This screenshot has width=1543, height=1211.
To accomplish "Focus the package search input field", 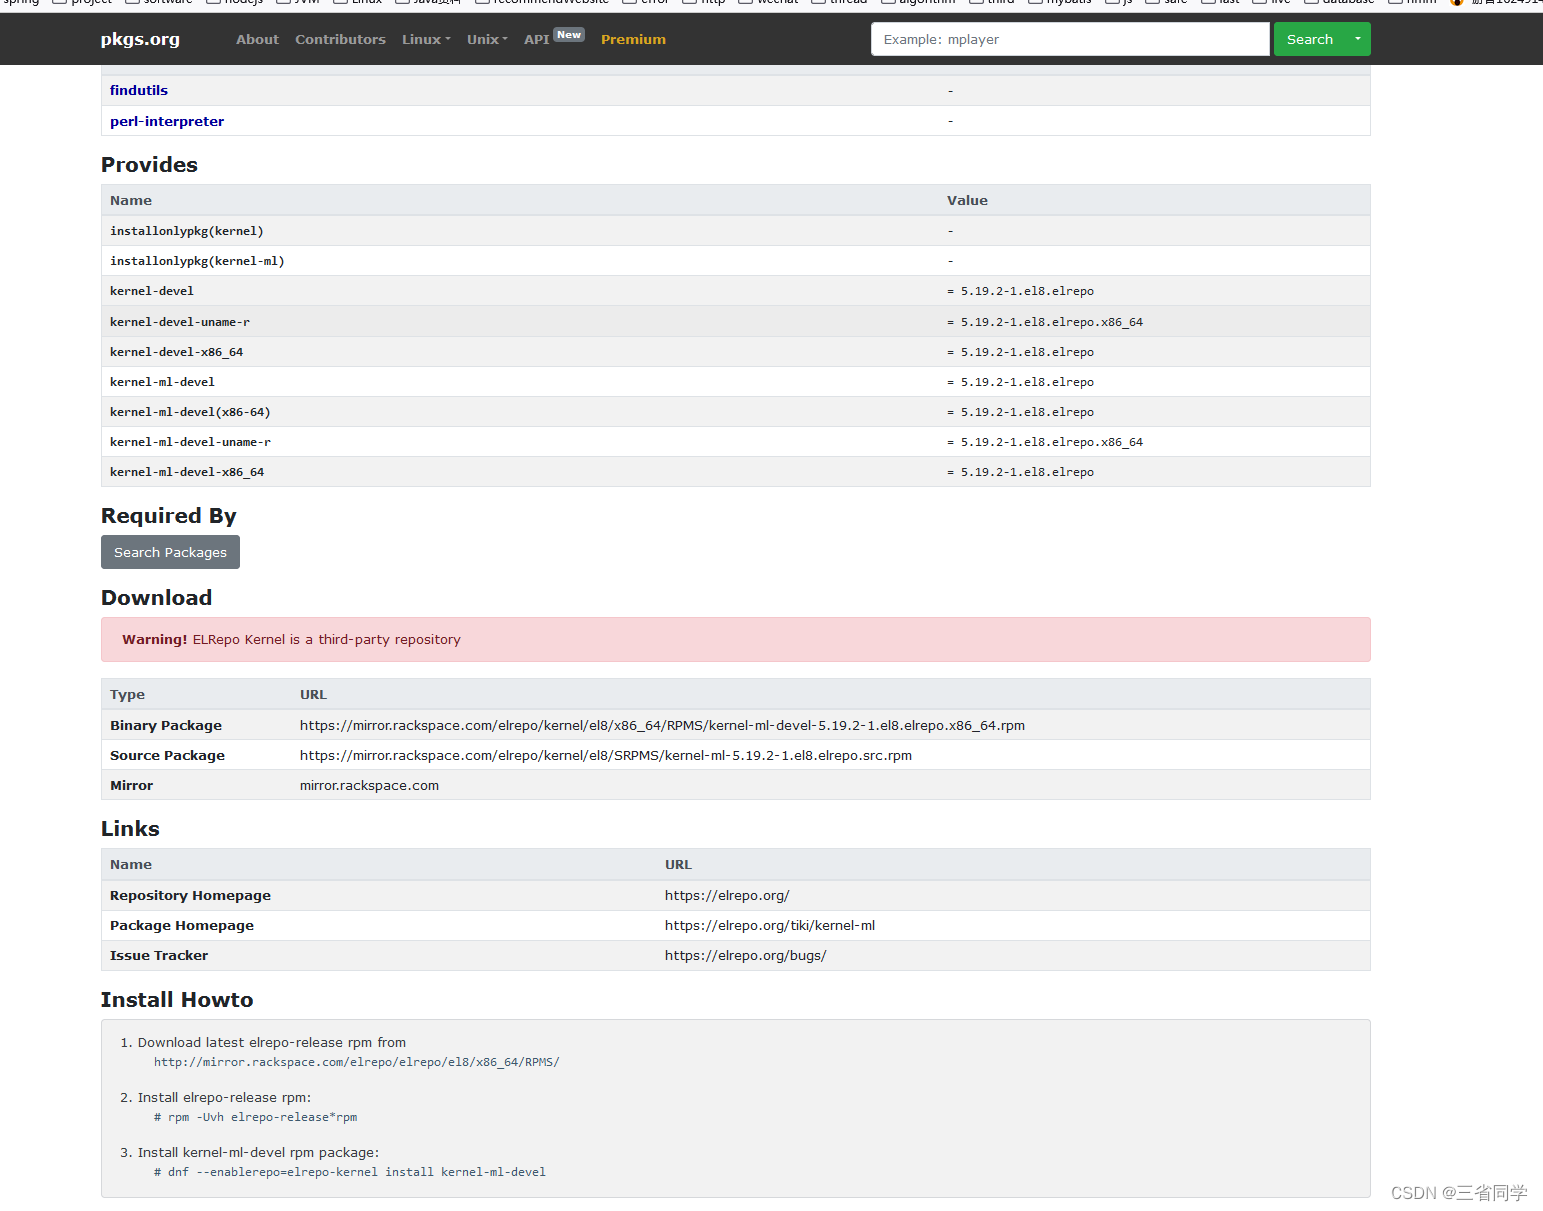I will point(1070,39).
